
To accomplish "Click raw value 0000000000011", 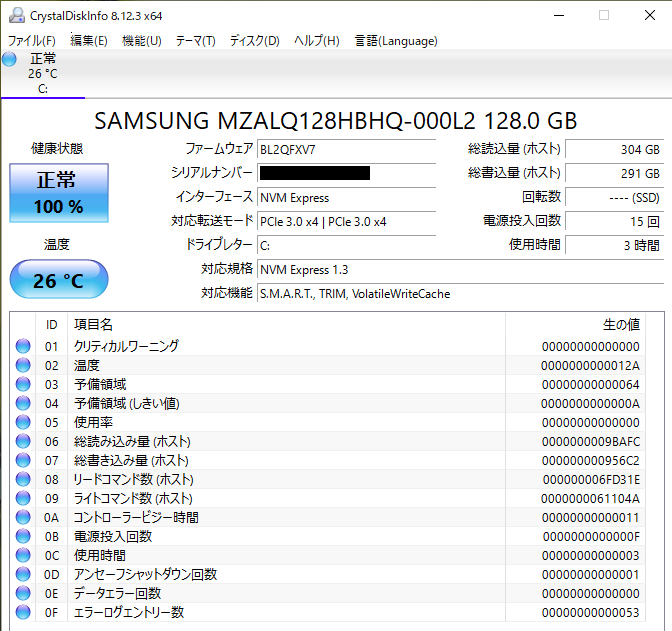I will [x=591, y=517].
